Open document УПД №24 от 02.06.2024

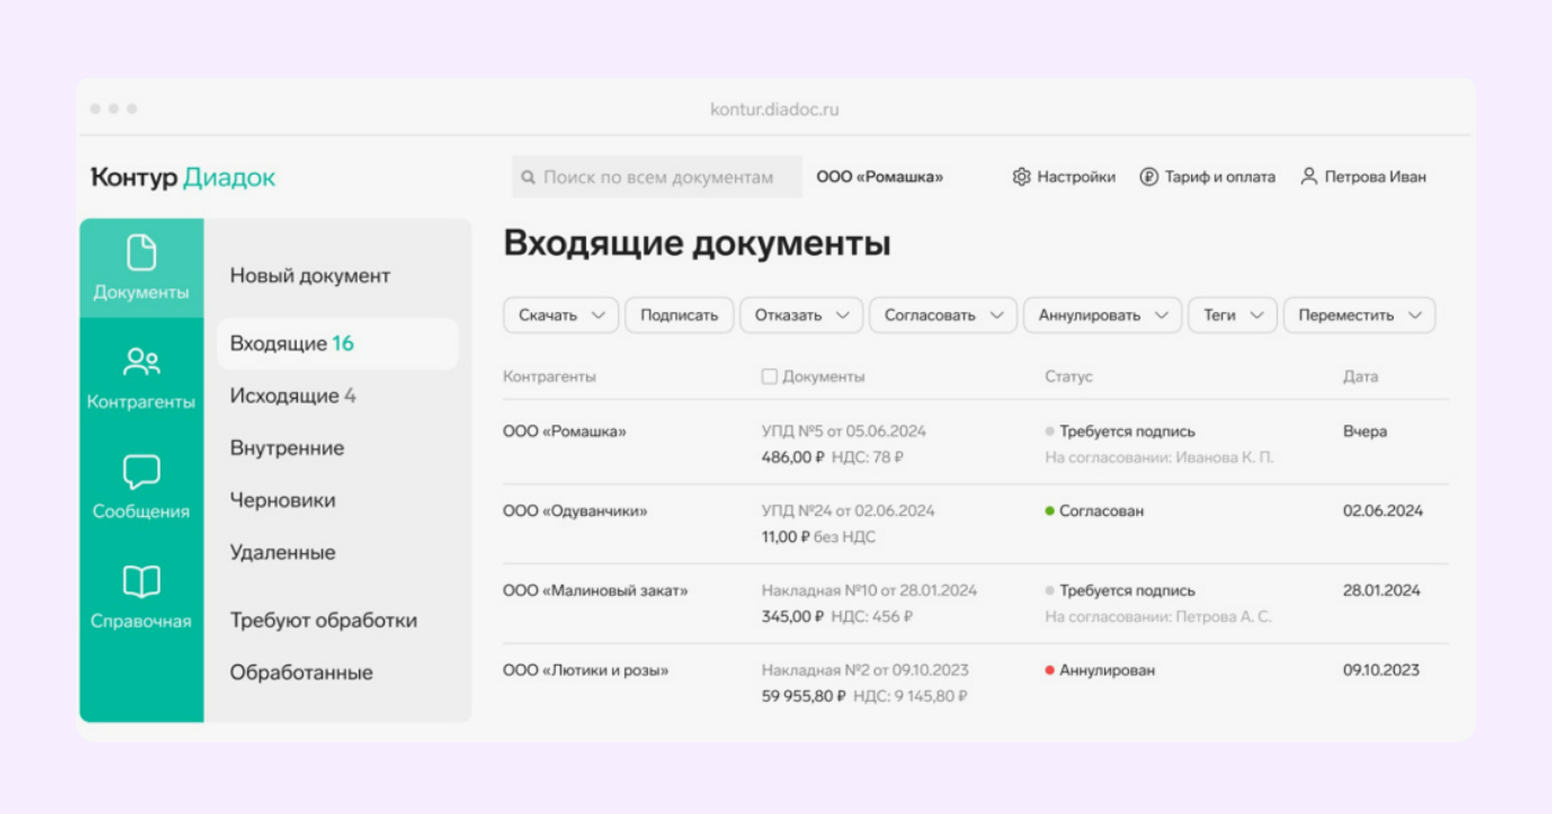point(847,511)
